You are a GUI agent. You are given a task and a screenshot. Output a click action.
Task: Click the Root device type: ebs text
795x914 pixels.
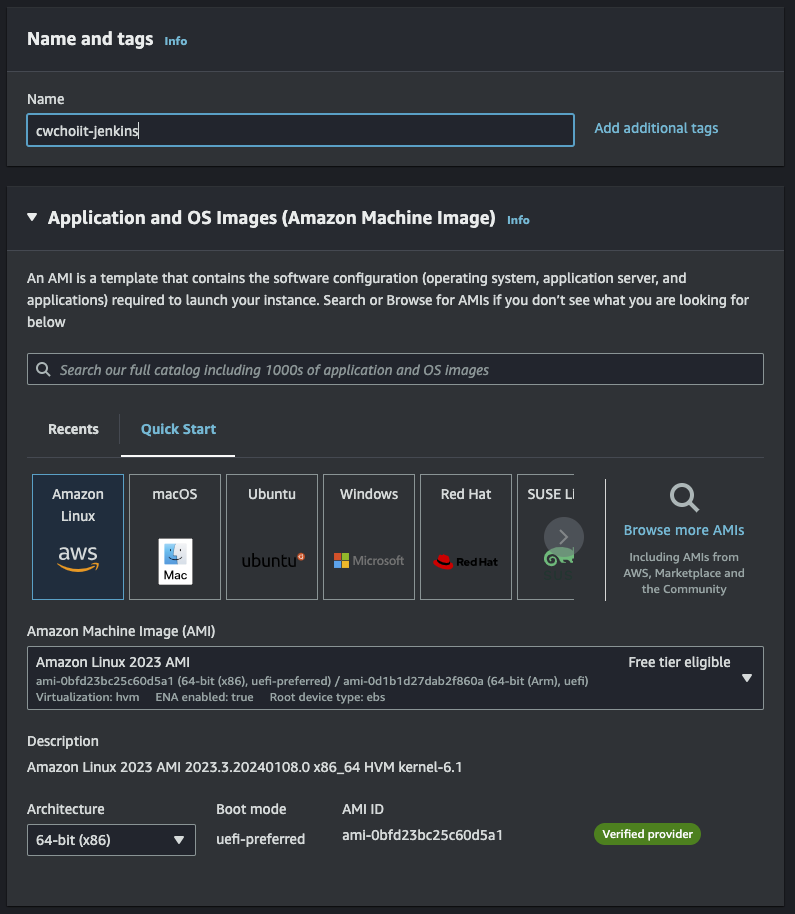(x=328, y=697)
